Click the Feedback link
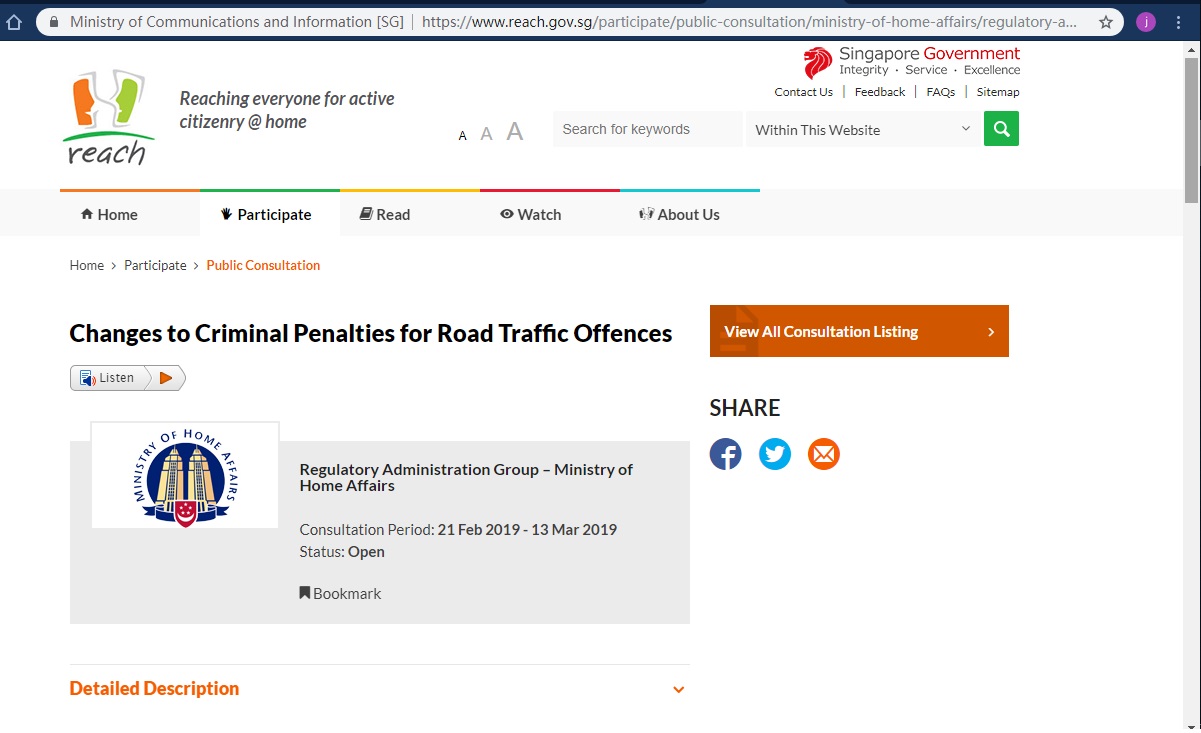This screenshot has width=1201, height=733. (x=880, y=92)
